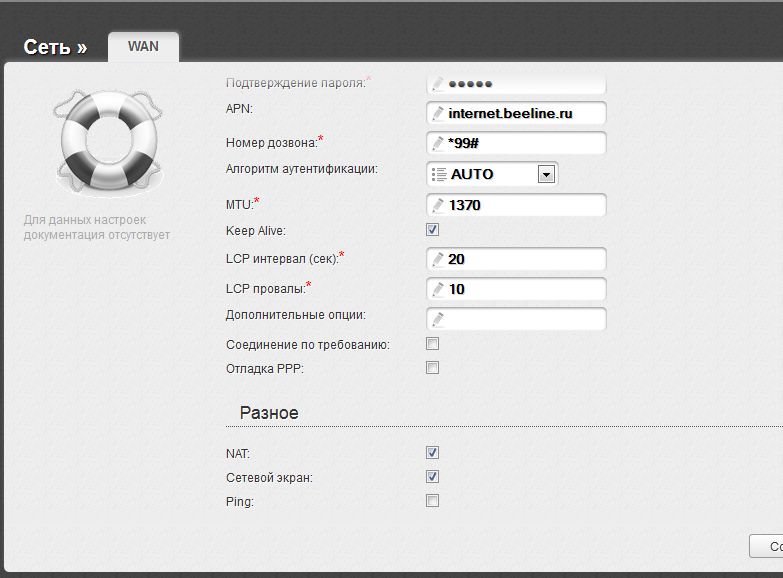Click the Номер дозвона field *99#

(516, 143)
